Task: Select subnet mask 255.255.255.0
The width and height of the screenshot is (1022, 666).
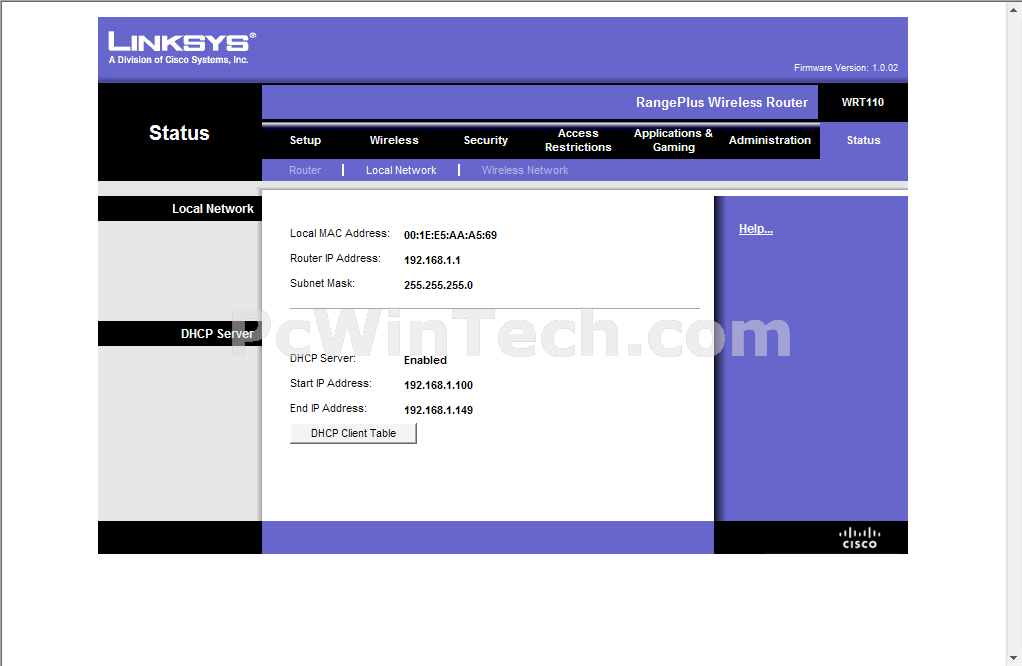Action: [438, 285]
